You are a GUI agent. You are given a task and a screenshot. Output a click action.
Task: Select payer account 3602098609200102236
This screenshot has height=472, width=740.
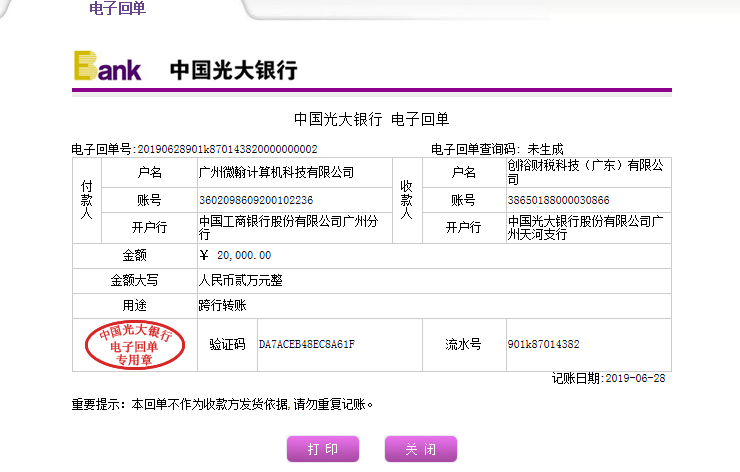tap(256, 200)
